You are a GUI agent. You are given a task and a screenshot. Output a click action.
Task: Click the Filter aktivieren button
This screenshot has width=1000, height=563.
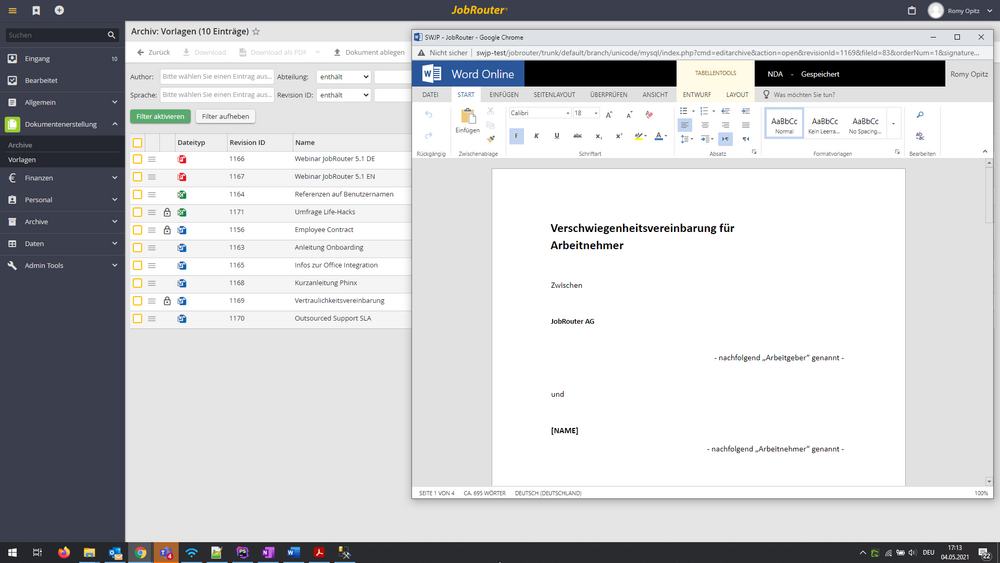pyautogui.click(x=160, y=117)
